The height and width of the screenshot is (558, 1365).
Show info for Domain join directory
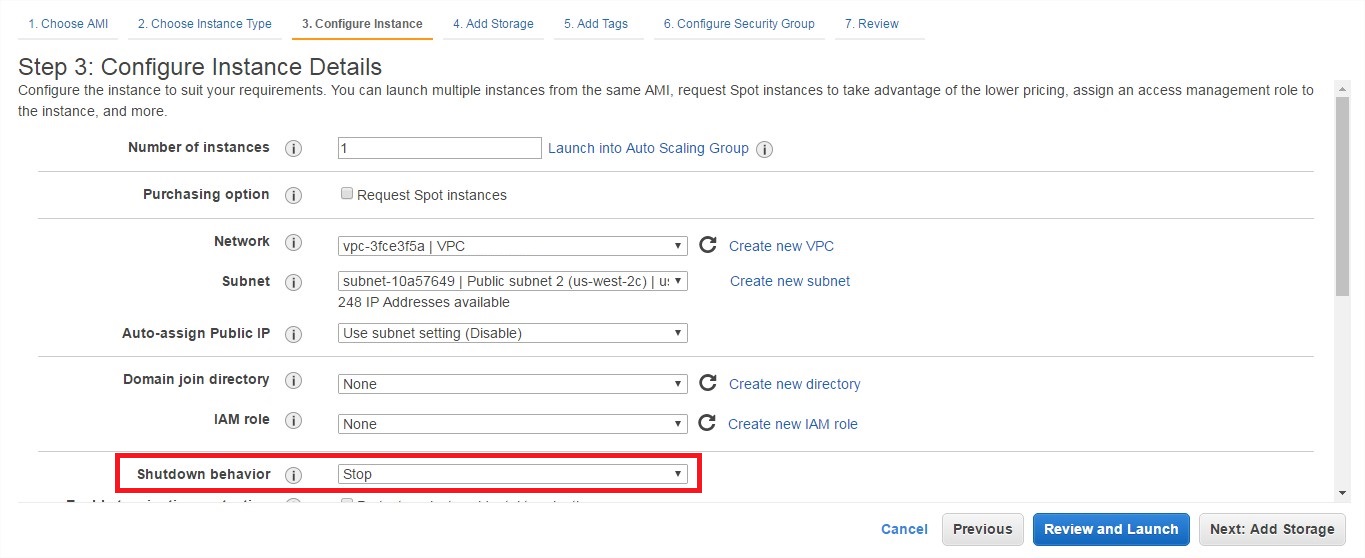(293, 380)
